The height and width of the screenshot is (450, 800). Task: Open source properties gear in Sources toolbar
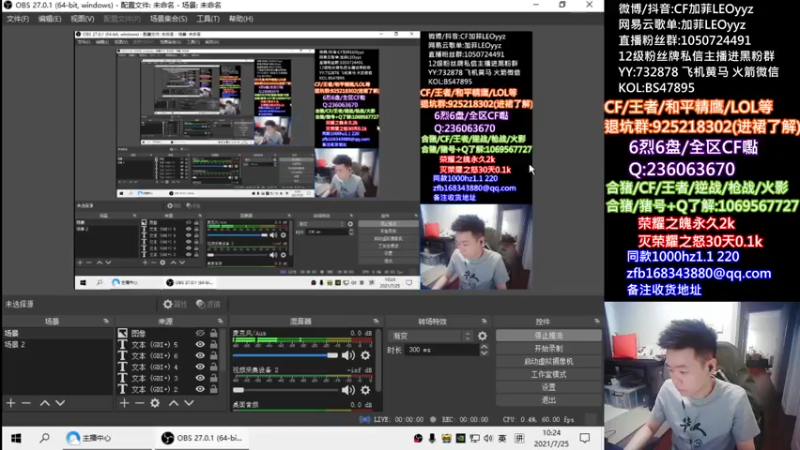[155, 403]
